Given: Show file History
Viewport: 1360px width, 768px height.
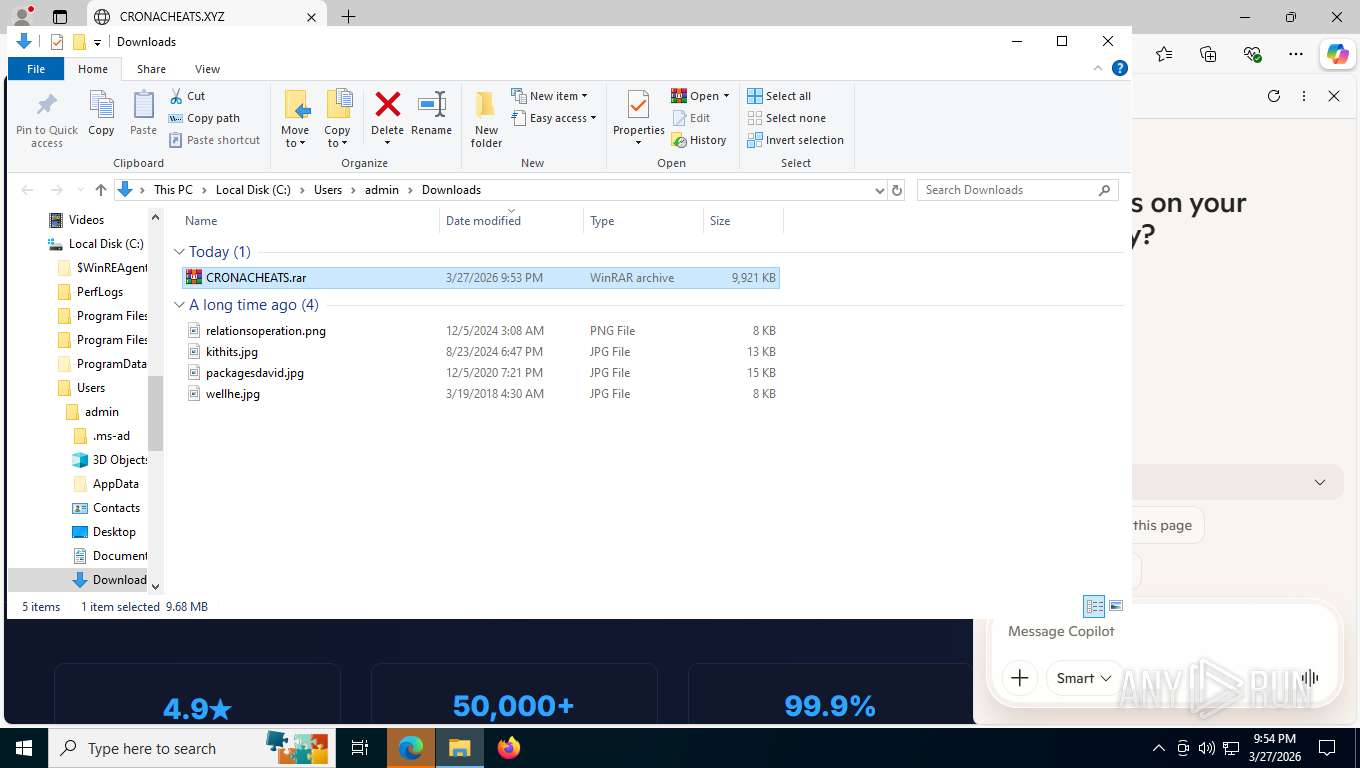Looking at the screenshot, I should click(x=699, y=140).
